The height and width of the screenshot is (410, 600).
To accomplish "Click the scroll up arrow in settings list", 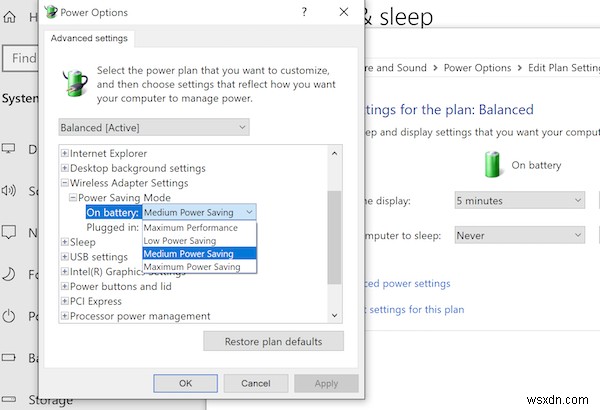I will click(x=334, y=154).
